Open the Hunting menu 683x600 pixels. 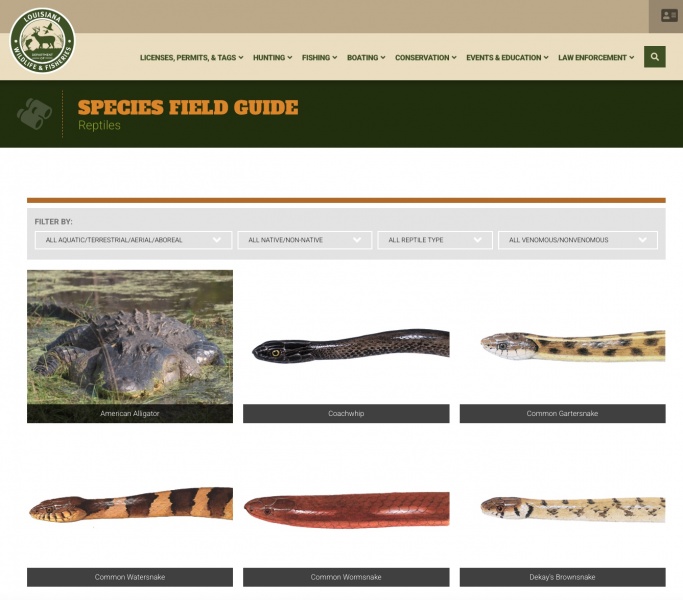click(x=273, y=58)
